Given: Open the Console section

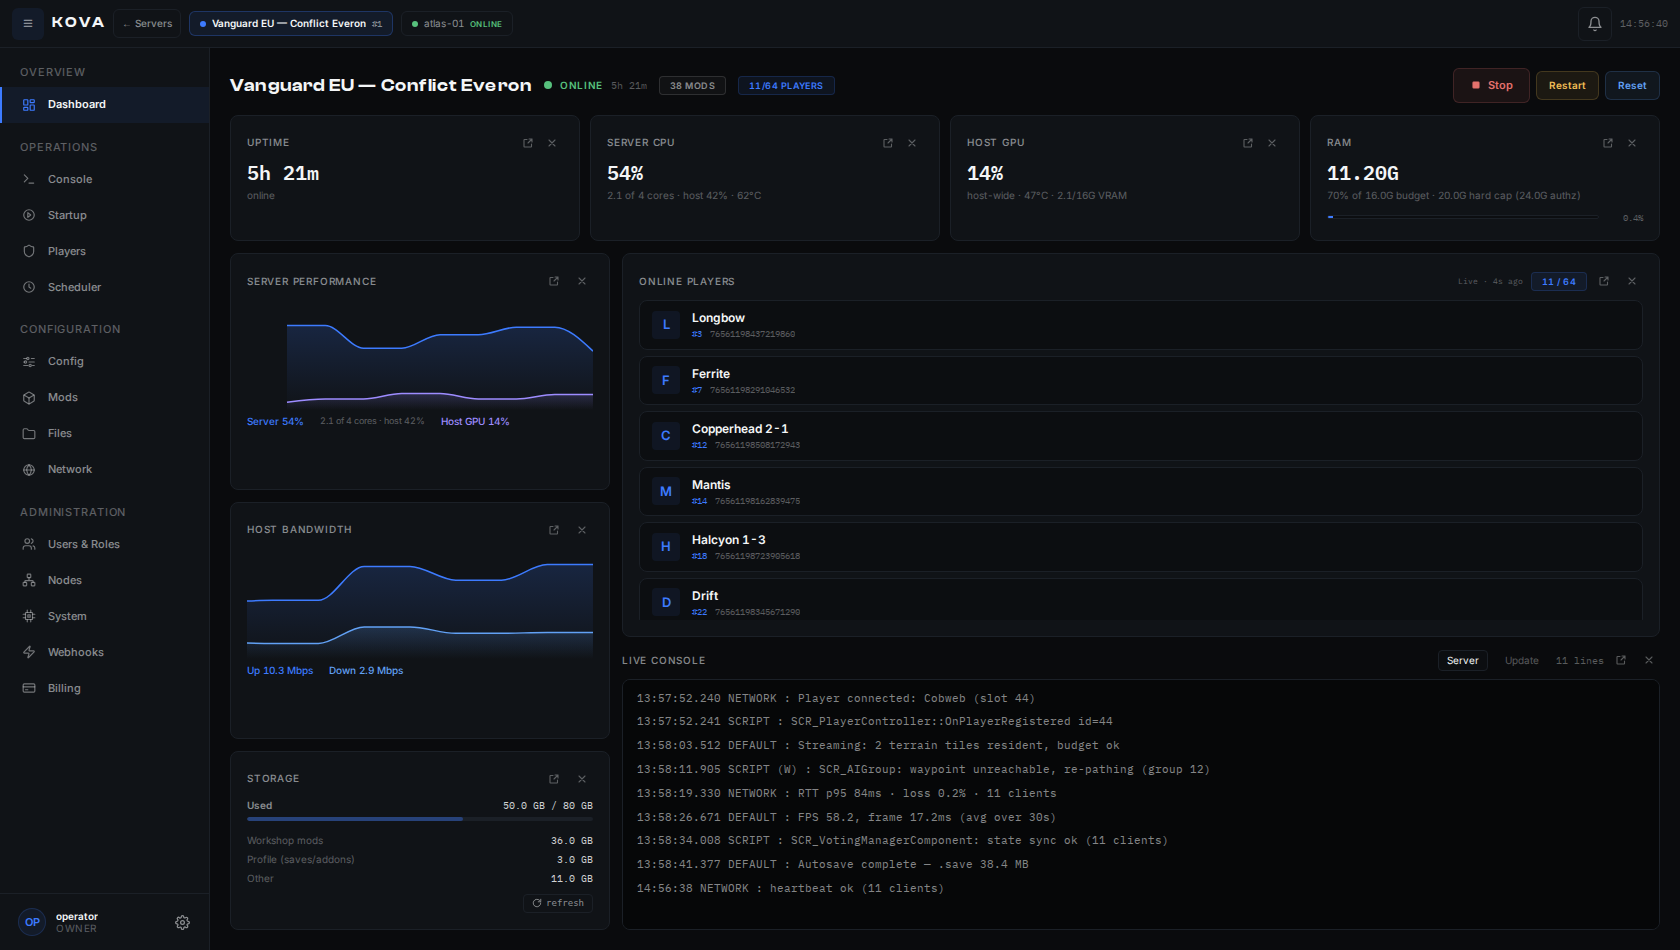Looking at the screenshot, I should click(105, 179).
